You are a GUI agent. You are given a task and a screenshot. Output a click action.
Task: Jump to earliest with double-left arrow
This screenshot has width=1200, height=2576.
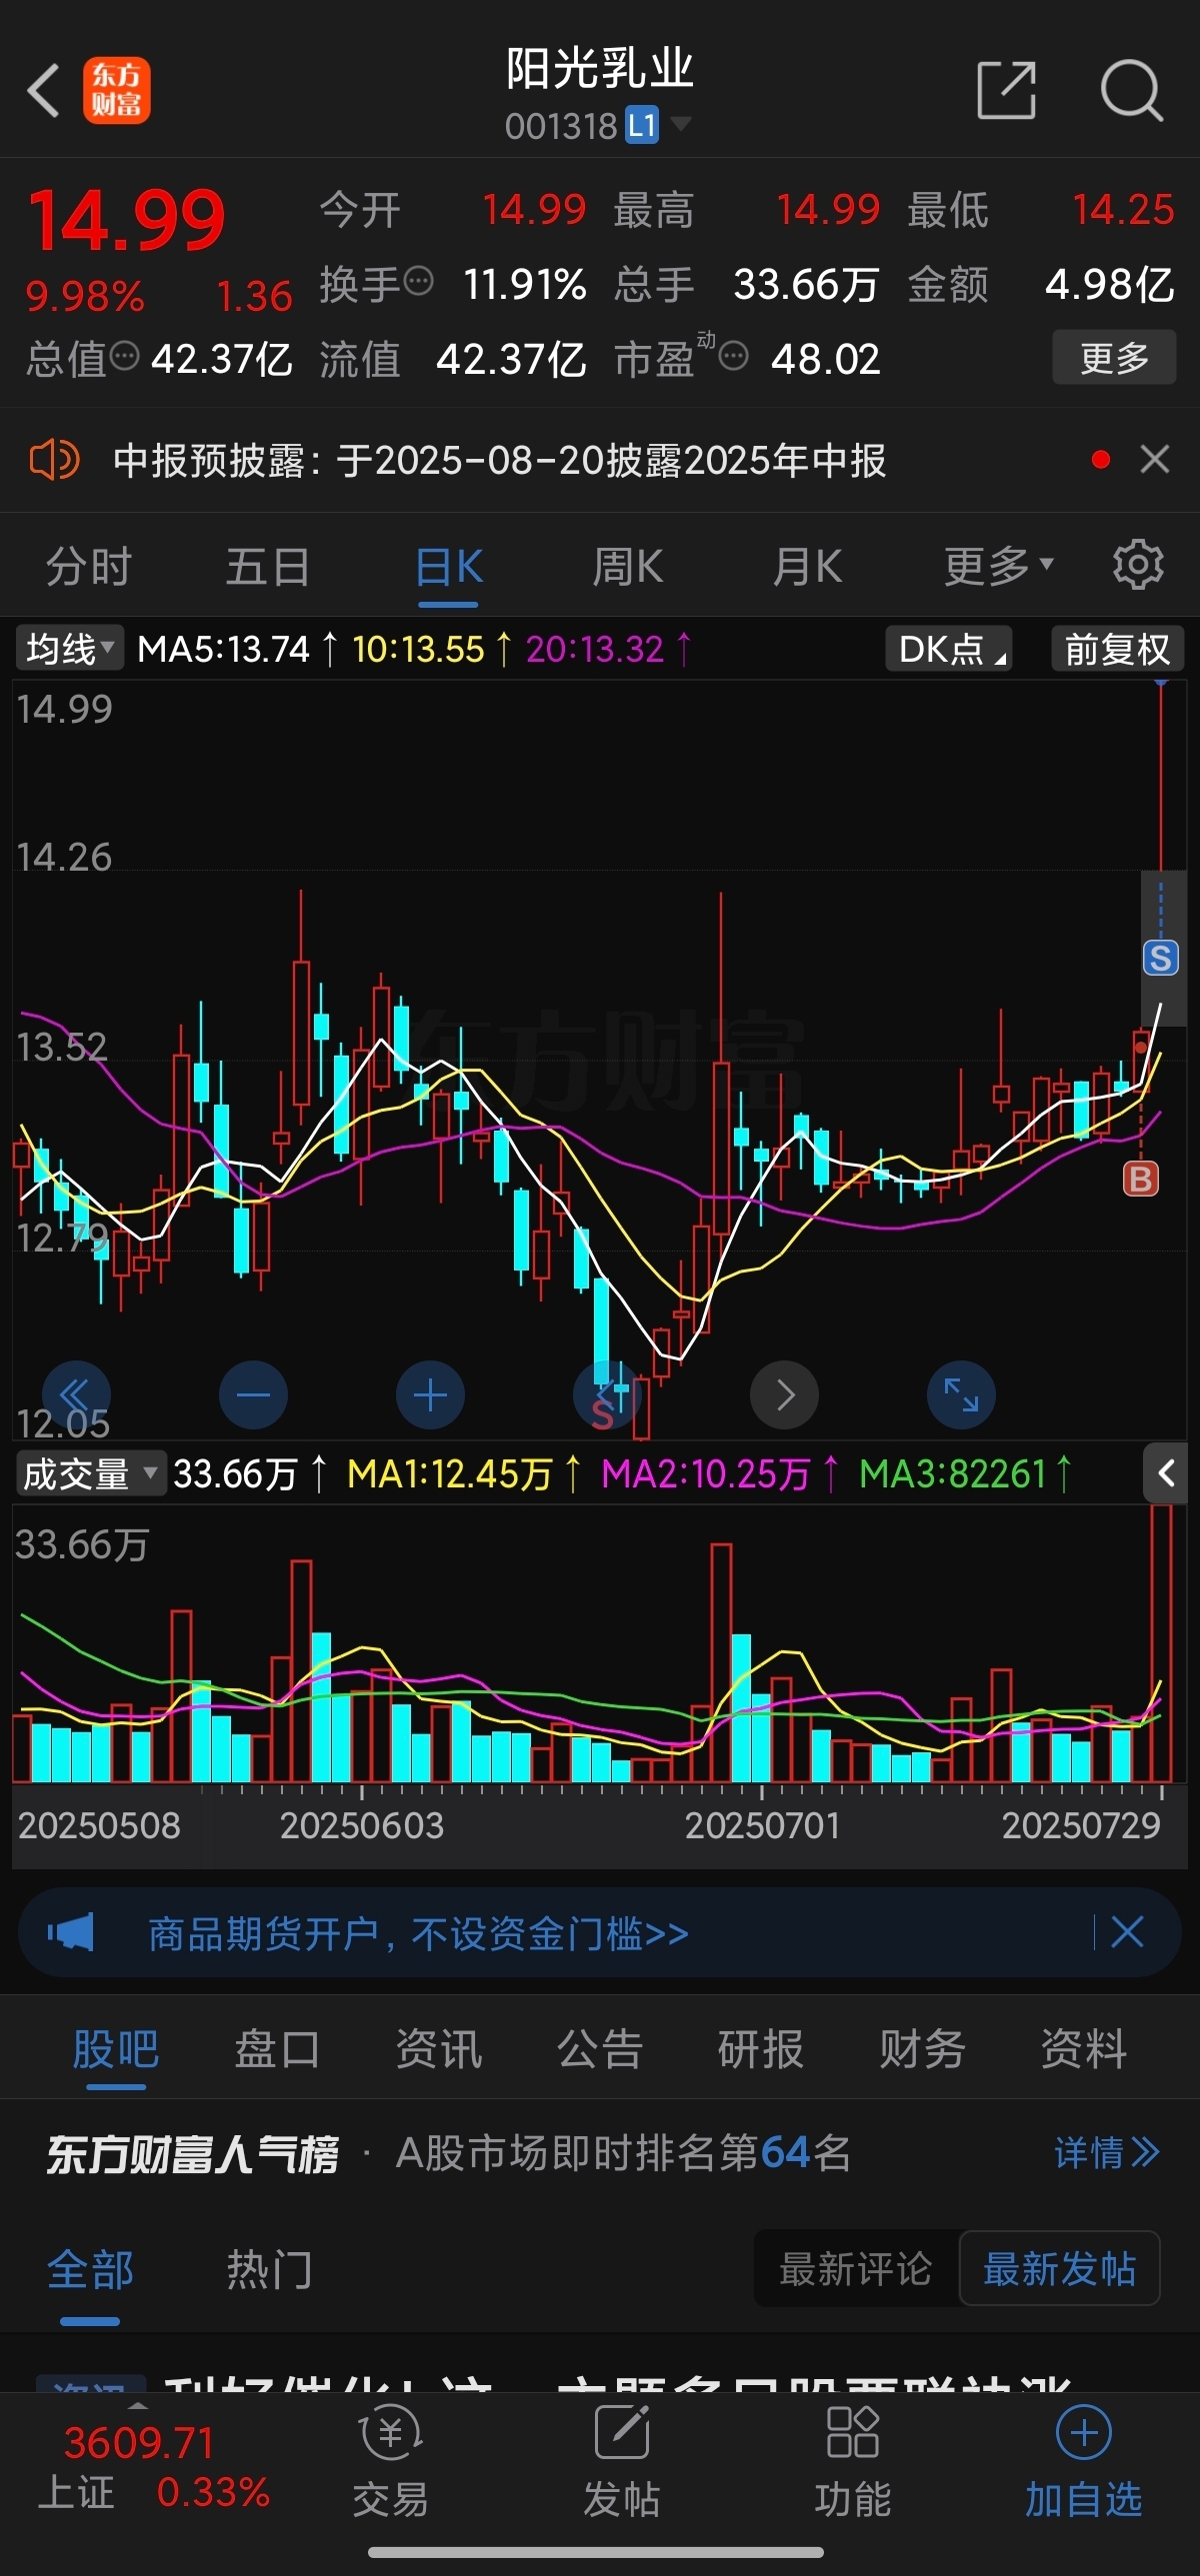(x=76, y=1394)
